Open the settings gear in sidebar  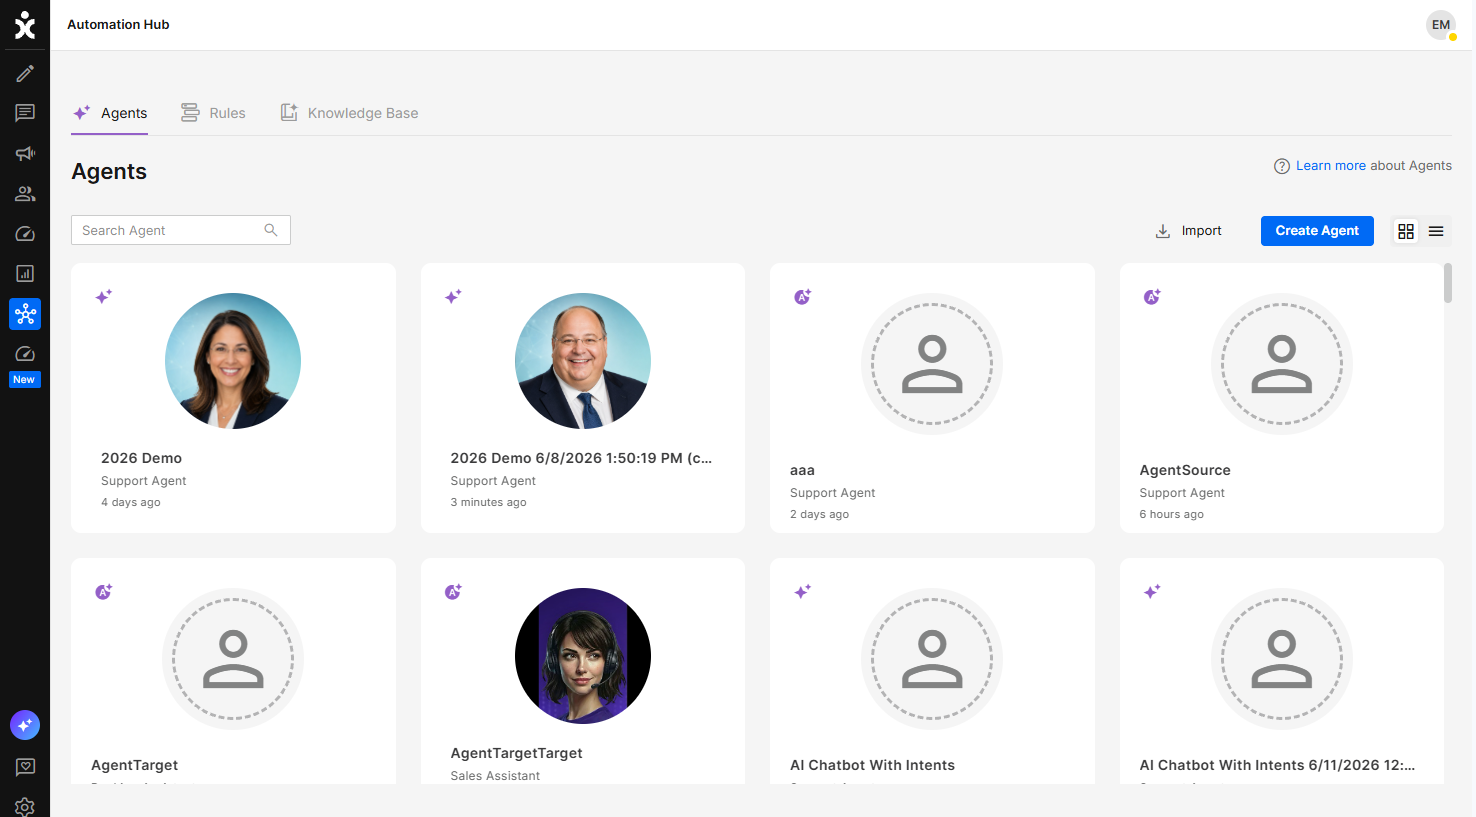pos(25,806)
